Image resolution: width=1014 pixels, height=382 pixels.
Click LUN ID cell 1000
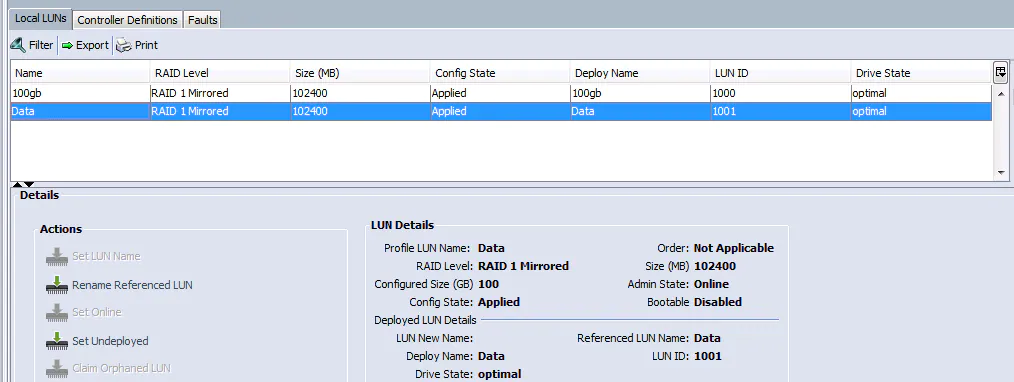(x=781, y=93)
